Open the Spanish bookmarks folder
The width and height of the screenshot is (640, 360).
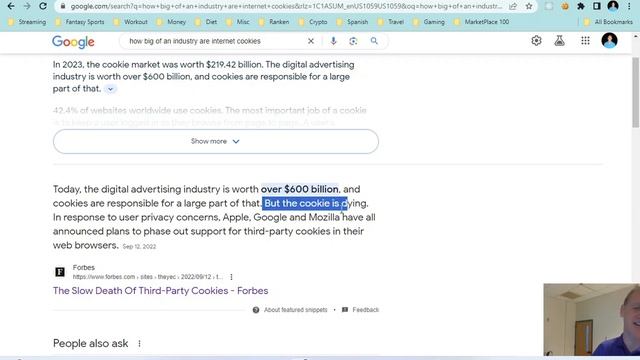pos(352,22)
